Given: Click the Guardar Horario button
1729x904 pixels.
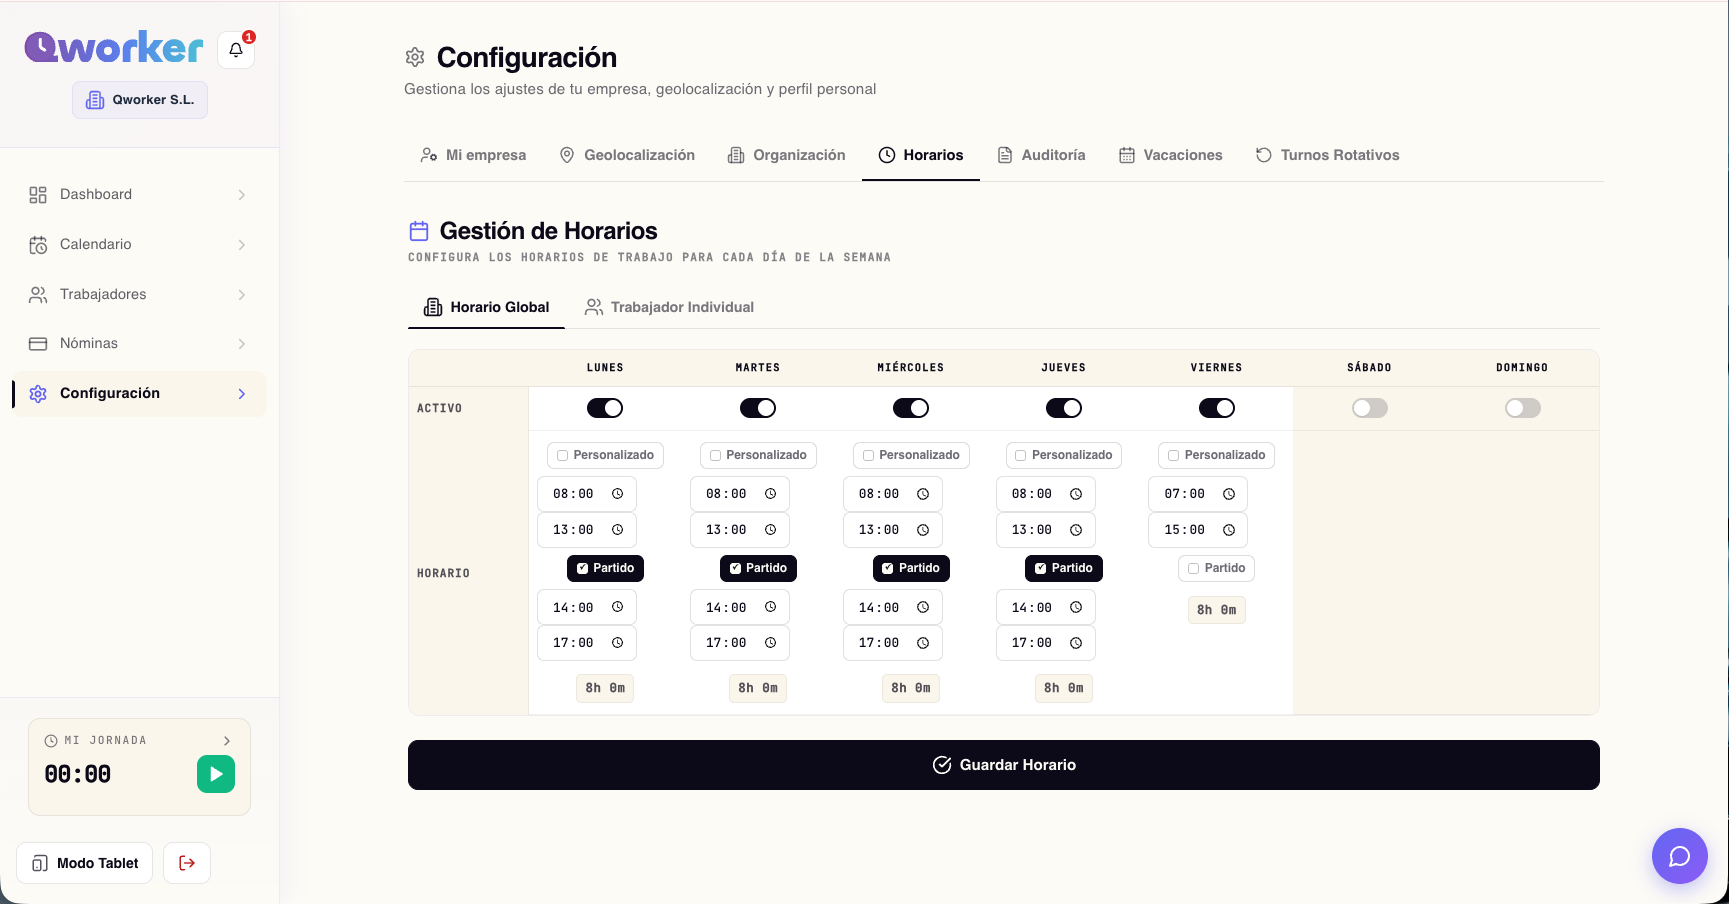Looking at the screenshot, I should point(1004,765).
